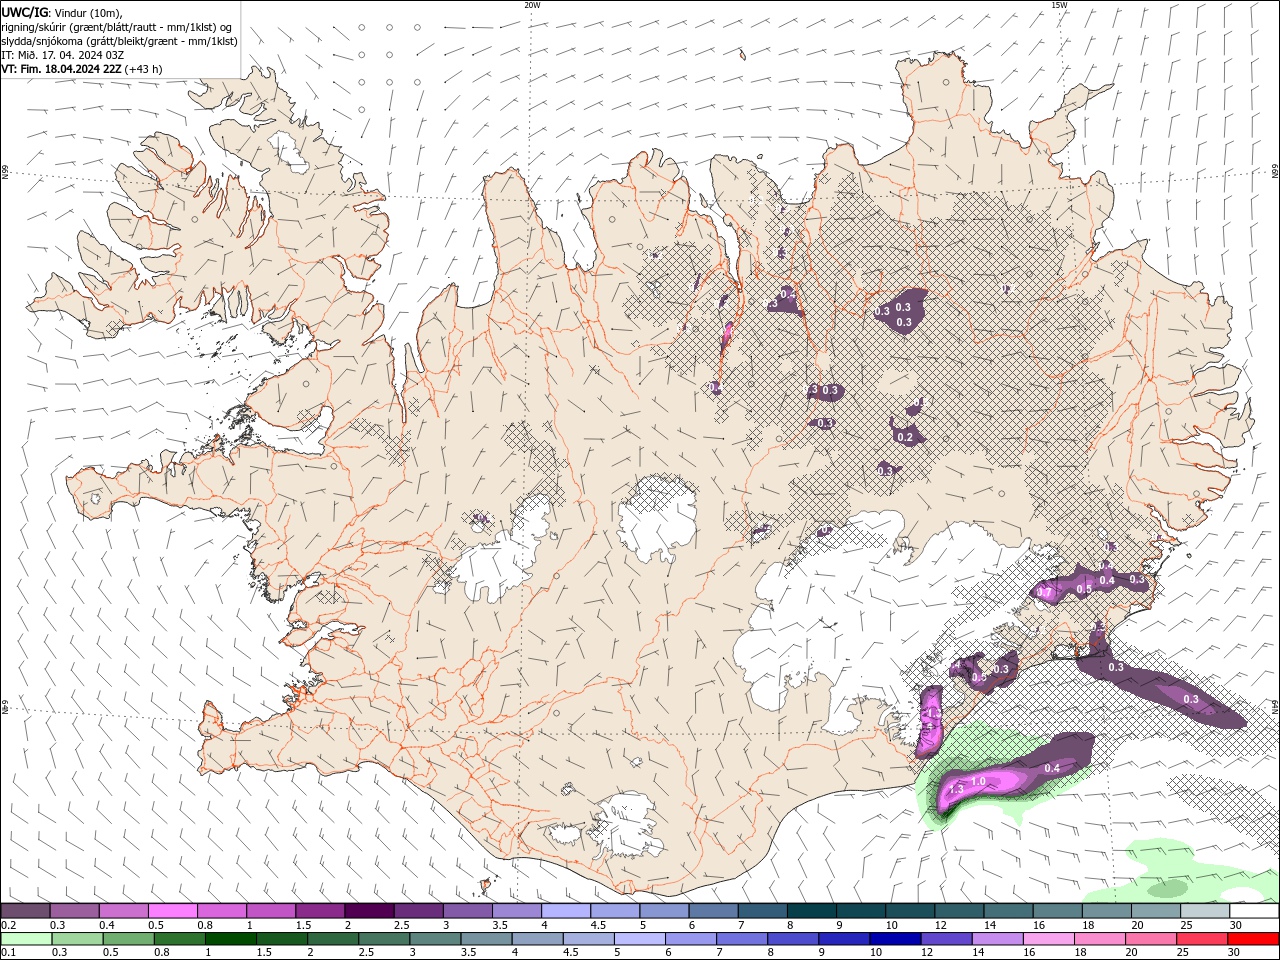Choose the 3.5 swatch in the upper legend row
This screenshot has width=1280, height=960.
coord(517,911)
